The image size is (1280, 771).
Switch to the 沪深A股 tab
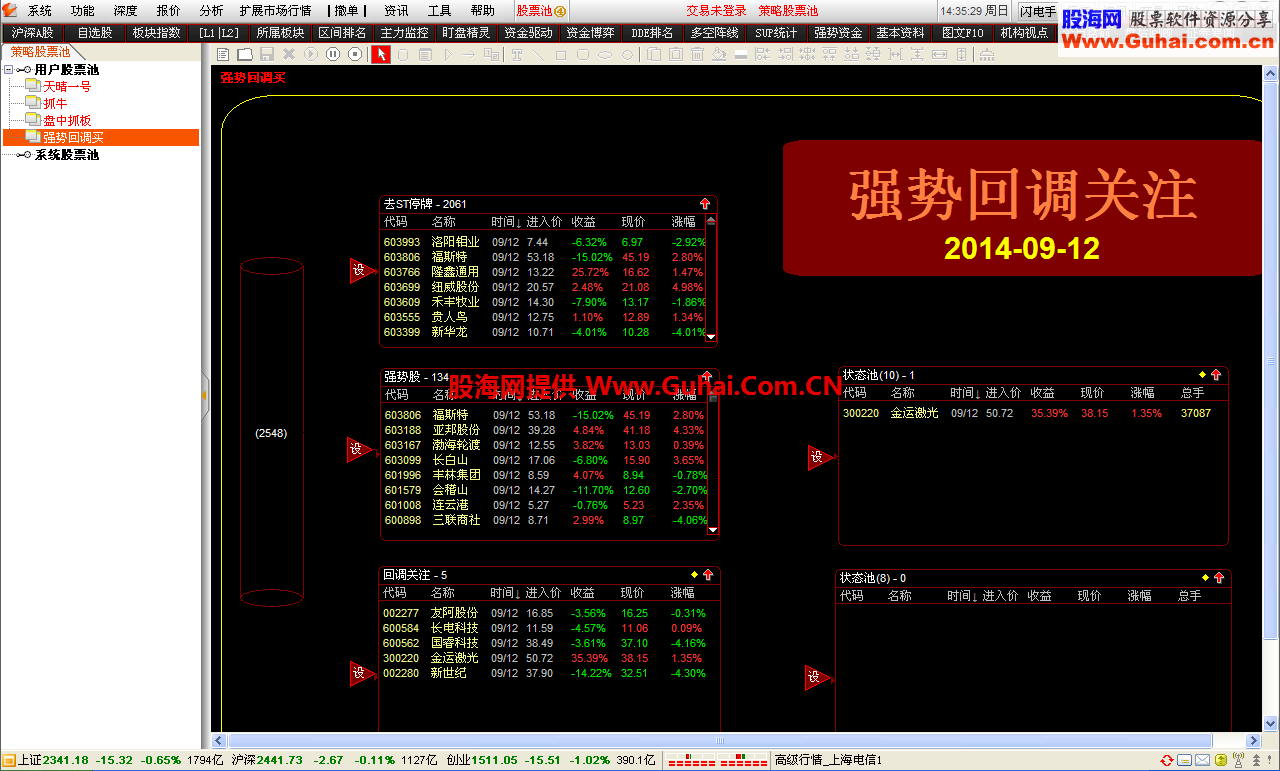click(x=33, y=33)
